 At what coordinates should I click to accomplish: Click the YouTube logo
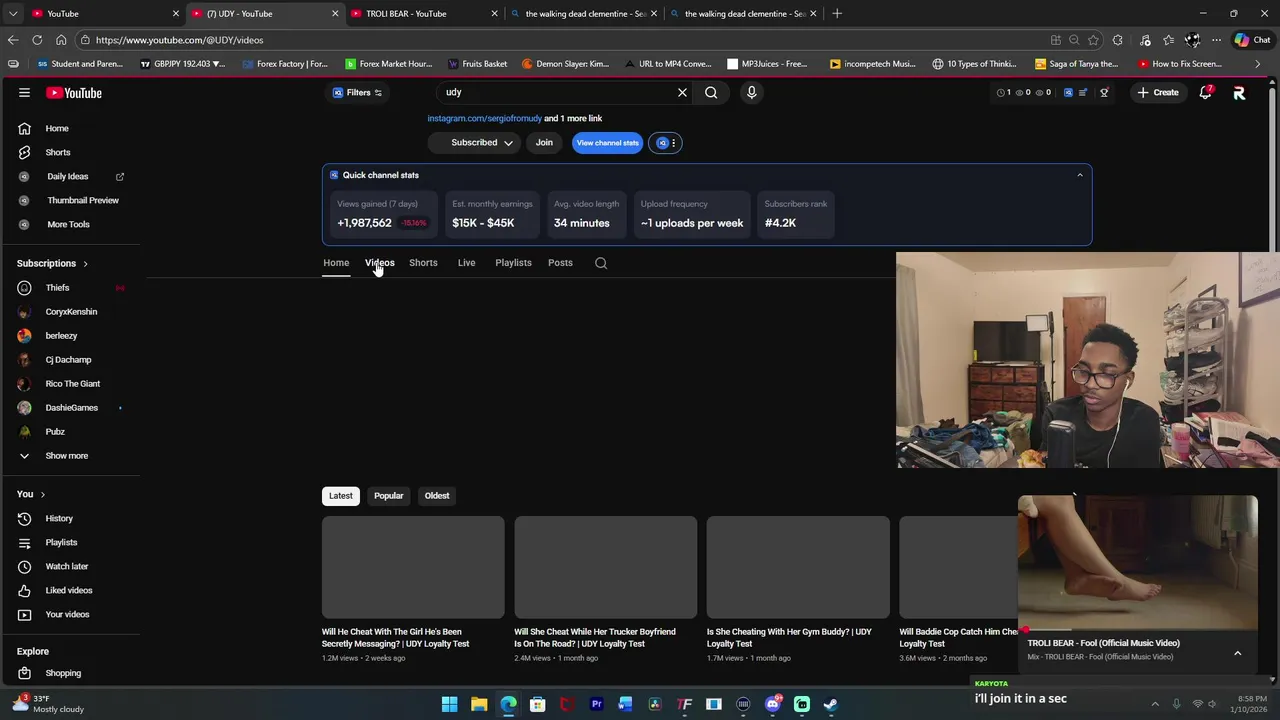click(74, 93)
